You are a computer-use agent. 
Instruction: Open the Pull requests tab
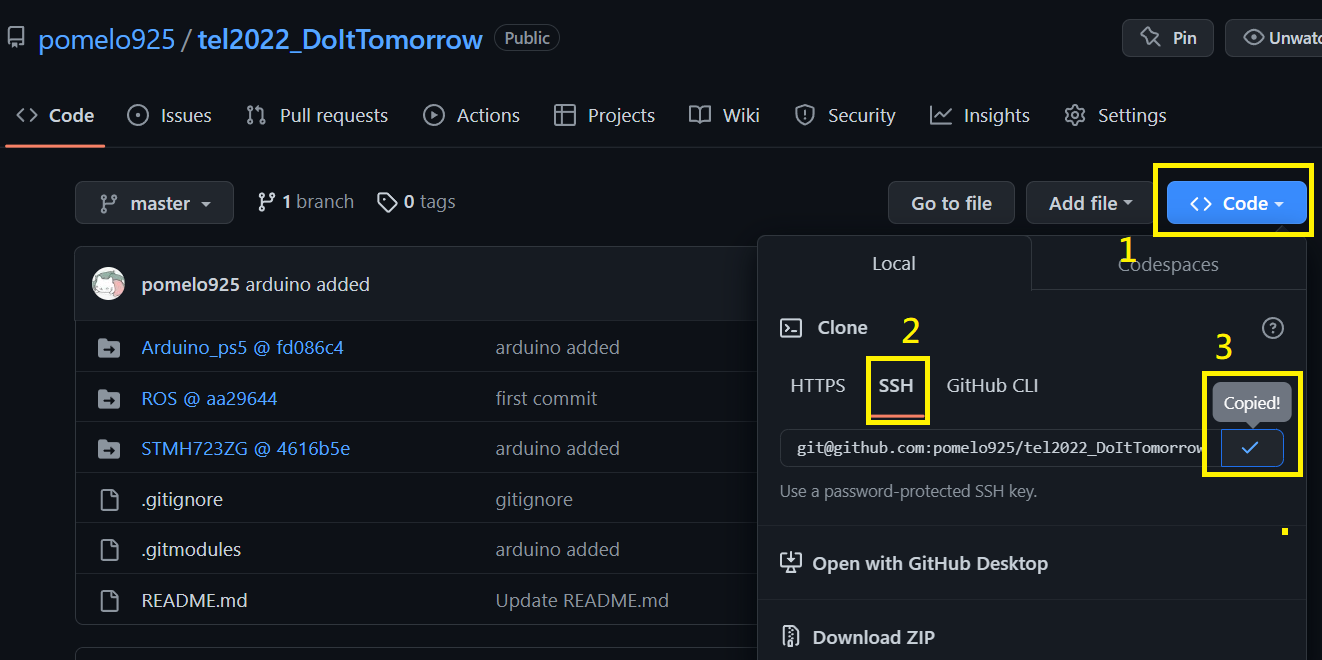(317, 116)
